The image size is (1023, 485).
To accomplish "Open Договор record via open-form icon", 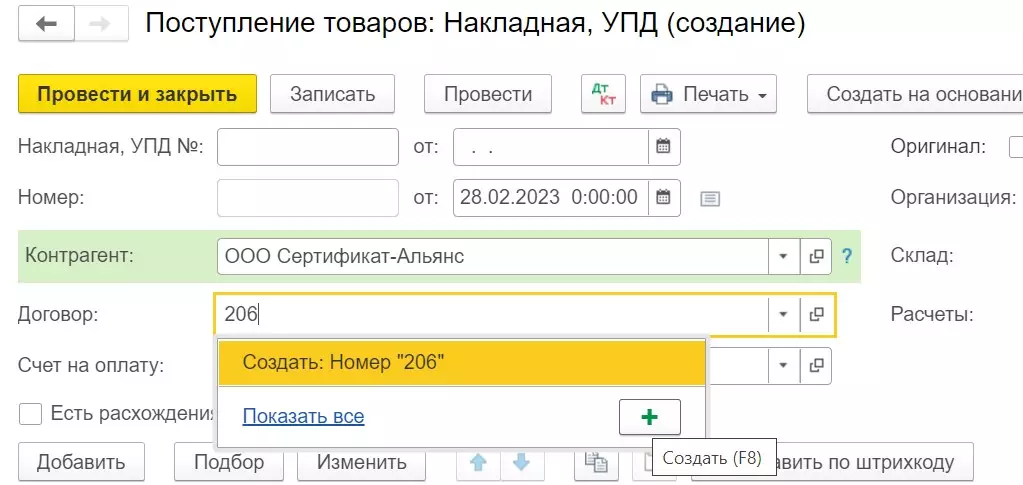I will point(816,315).
